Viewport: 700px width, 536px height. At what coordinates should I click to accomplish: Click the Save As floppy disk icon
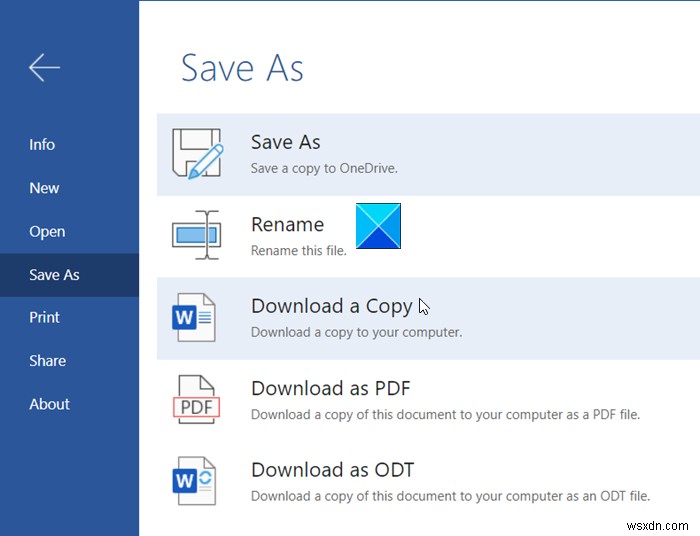tap(197, 154)
